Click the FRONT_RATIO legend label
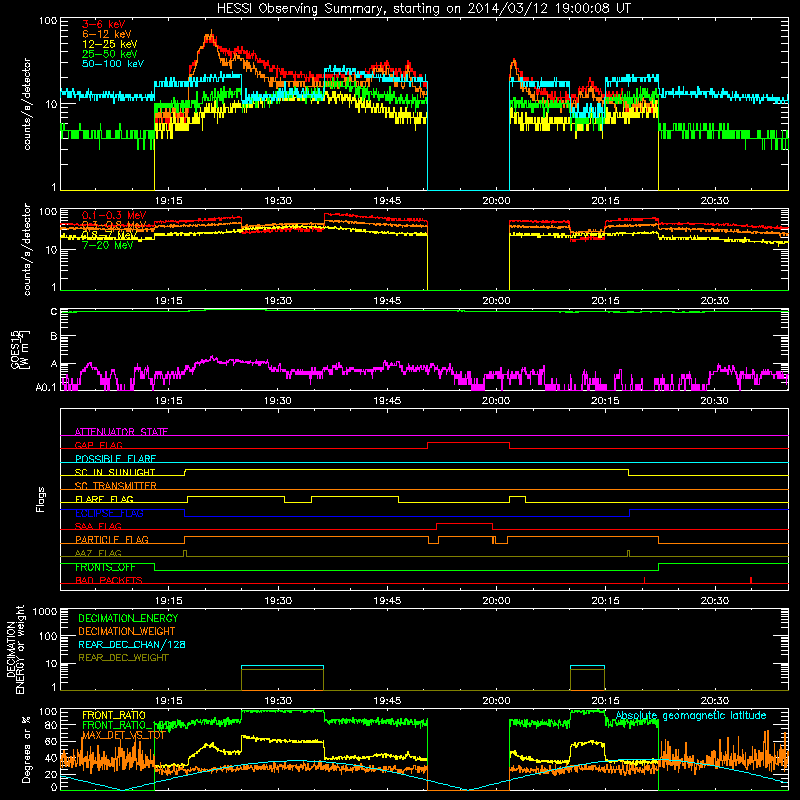This screenshot has width=800, height=800. click(114, 715)
